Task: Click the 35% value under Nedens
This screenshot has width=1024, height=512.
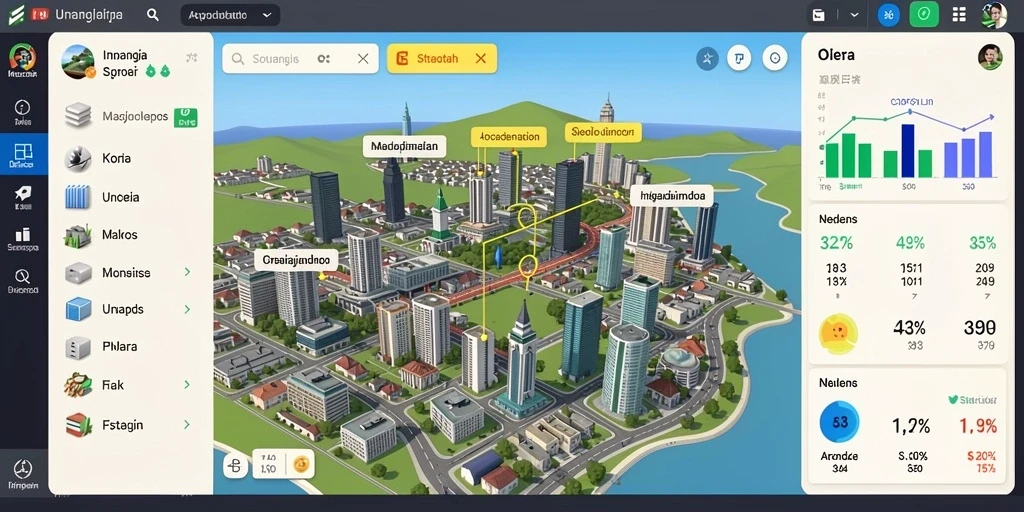Action: coord(982,243)
